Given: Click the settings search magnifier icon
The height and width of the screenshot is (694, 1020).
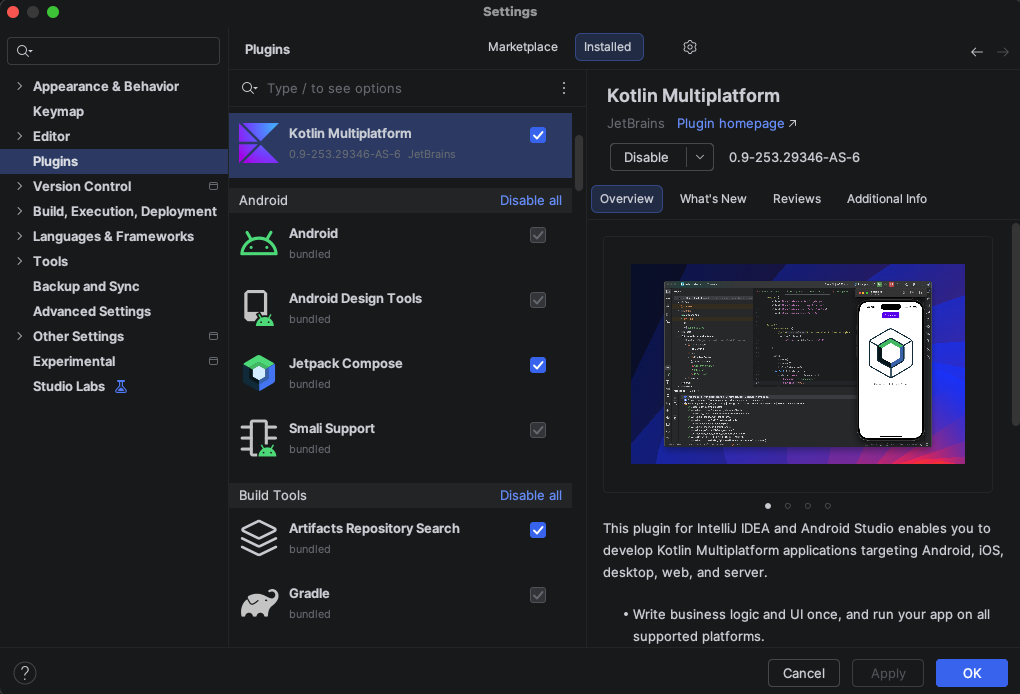Looking at the screenshot, I should tap(24, 51).
